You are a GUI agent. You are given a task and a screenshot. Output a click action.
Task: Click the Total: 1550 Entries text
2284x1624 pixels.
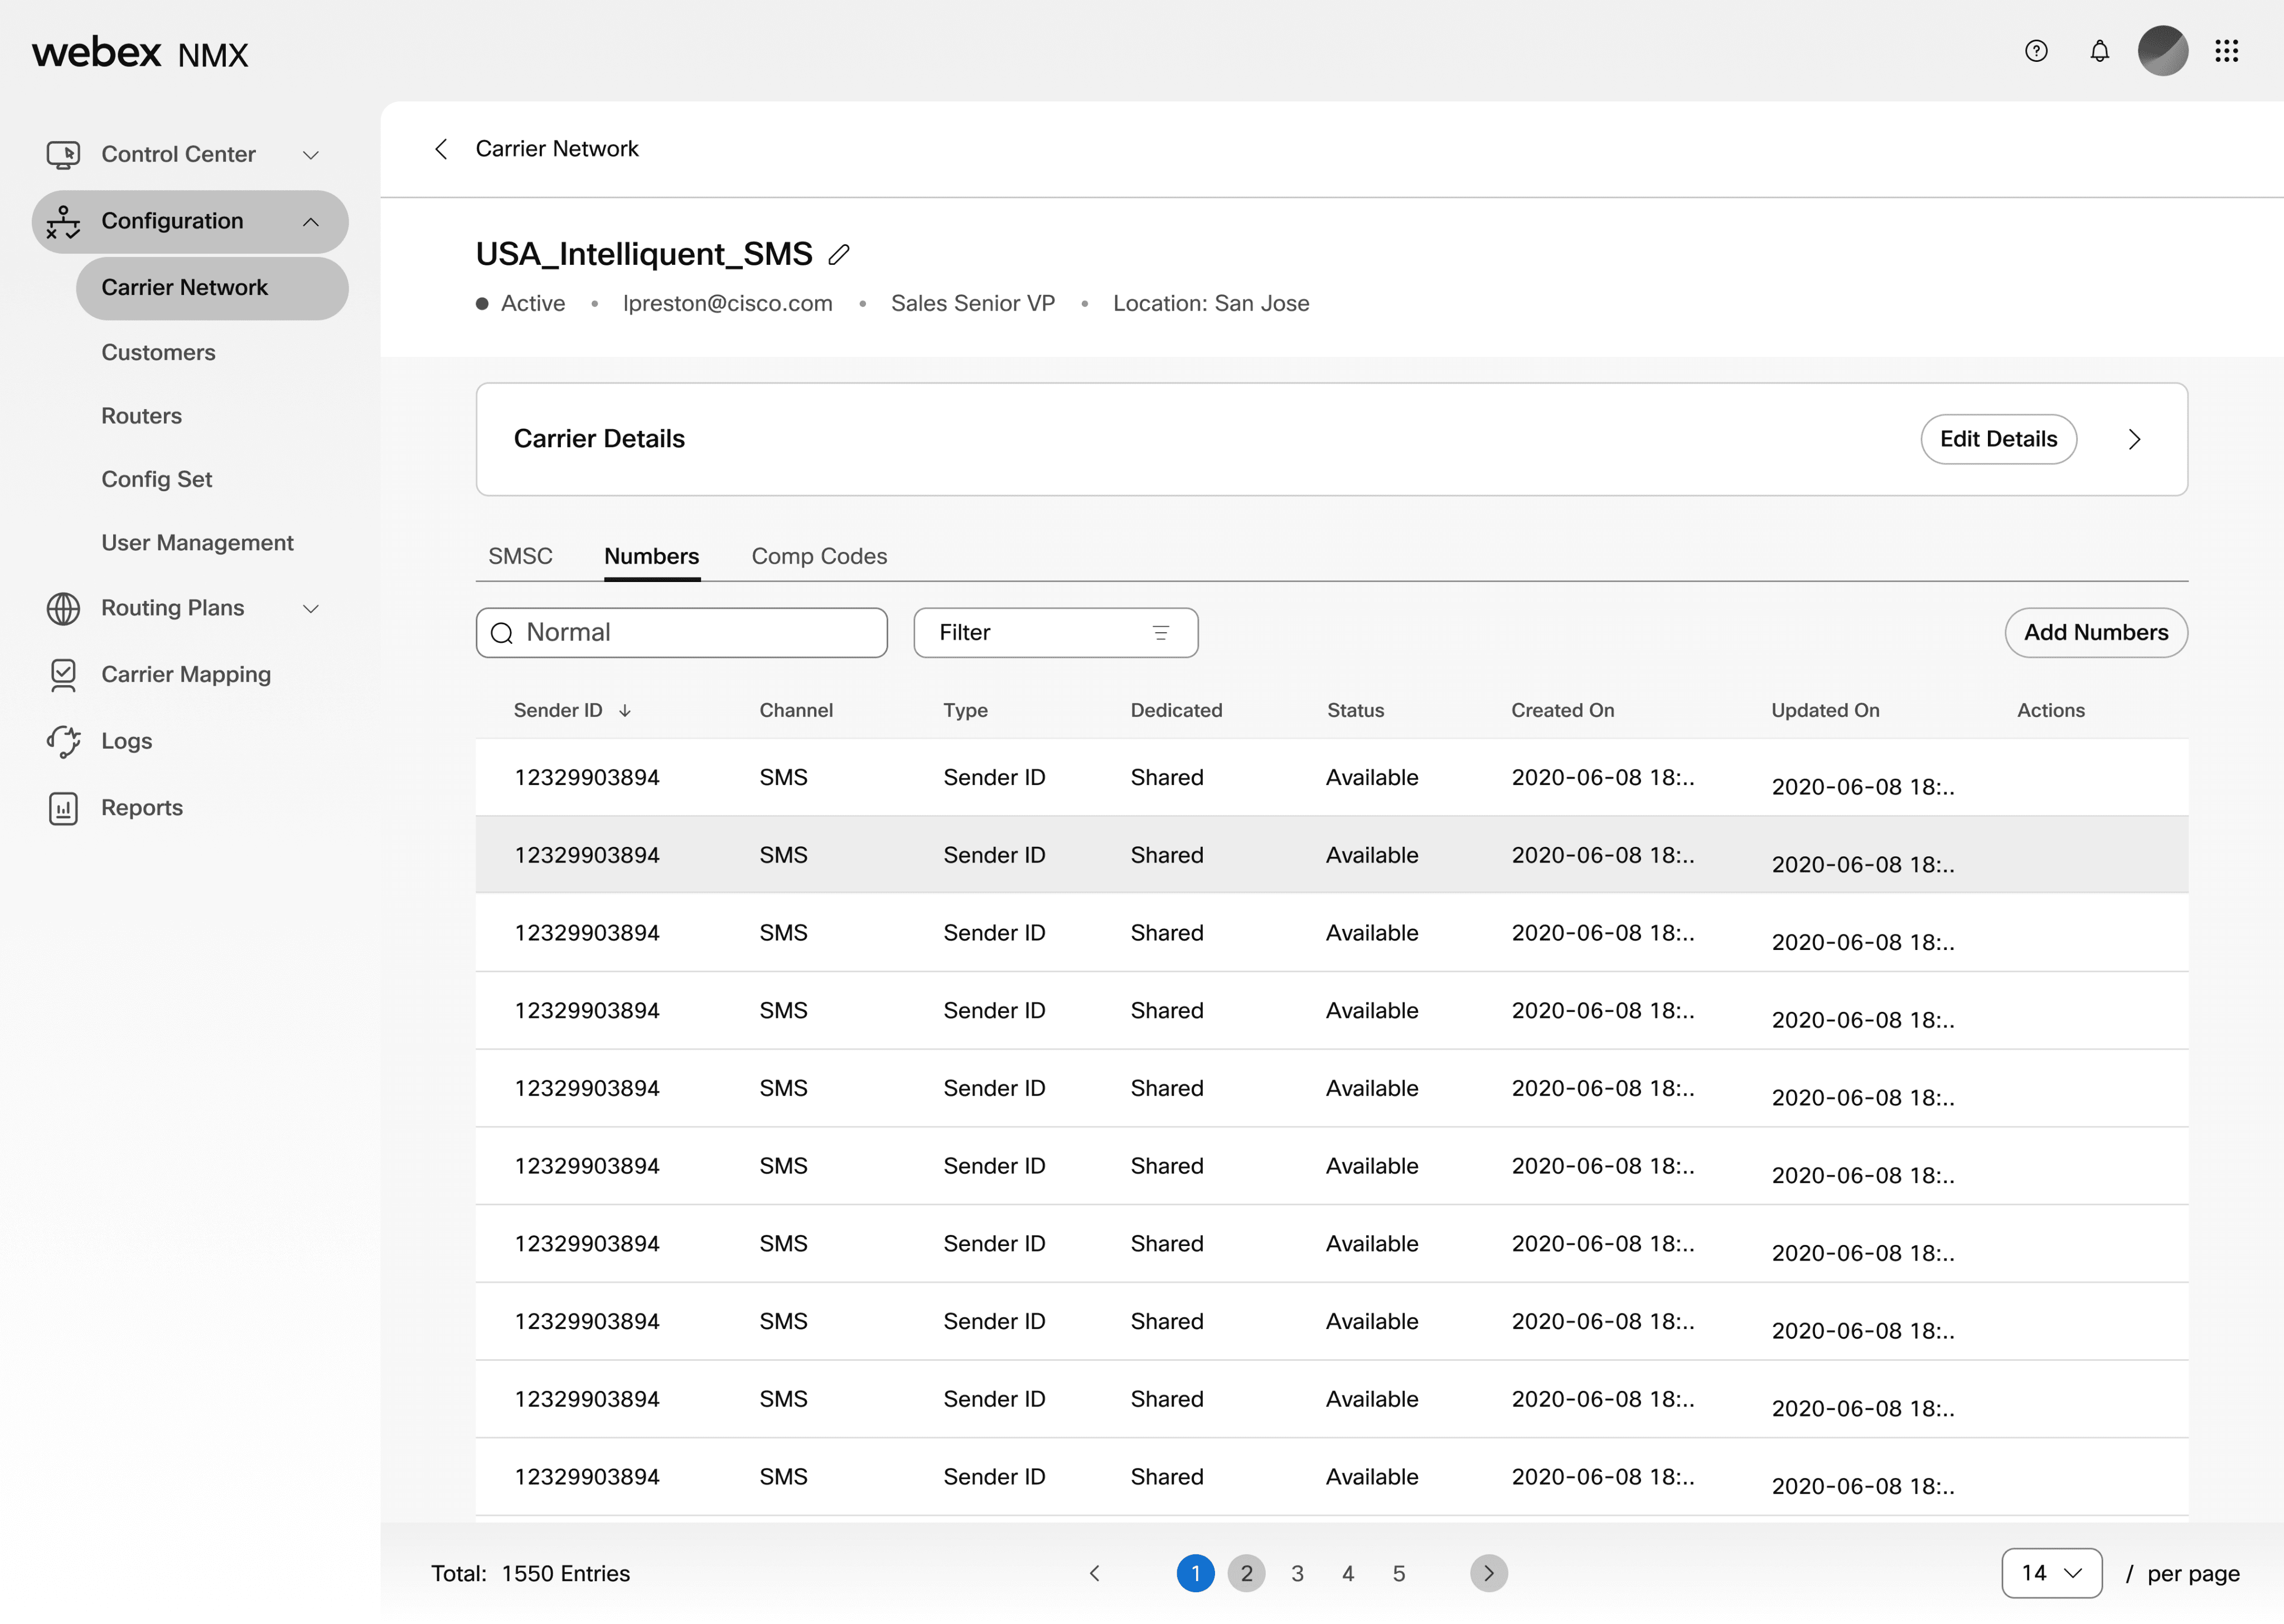click(531, 1574)
